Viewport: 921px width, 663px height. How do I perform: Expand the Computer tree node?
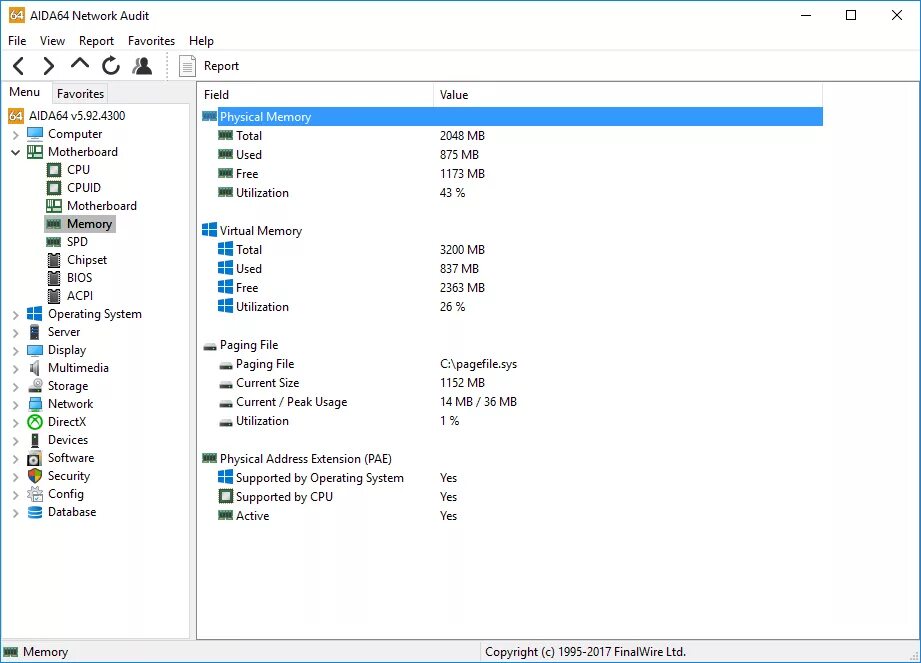(16, 134)
